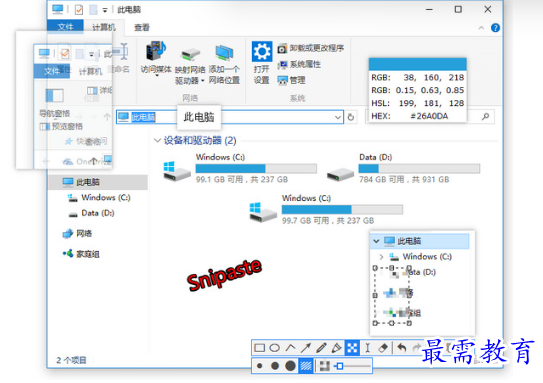Expand Windows (C:) in the pasted tree snippet
This screenshot has height=383, width=543.
coord(381,257)
